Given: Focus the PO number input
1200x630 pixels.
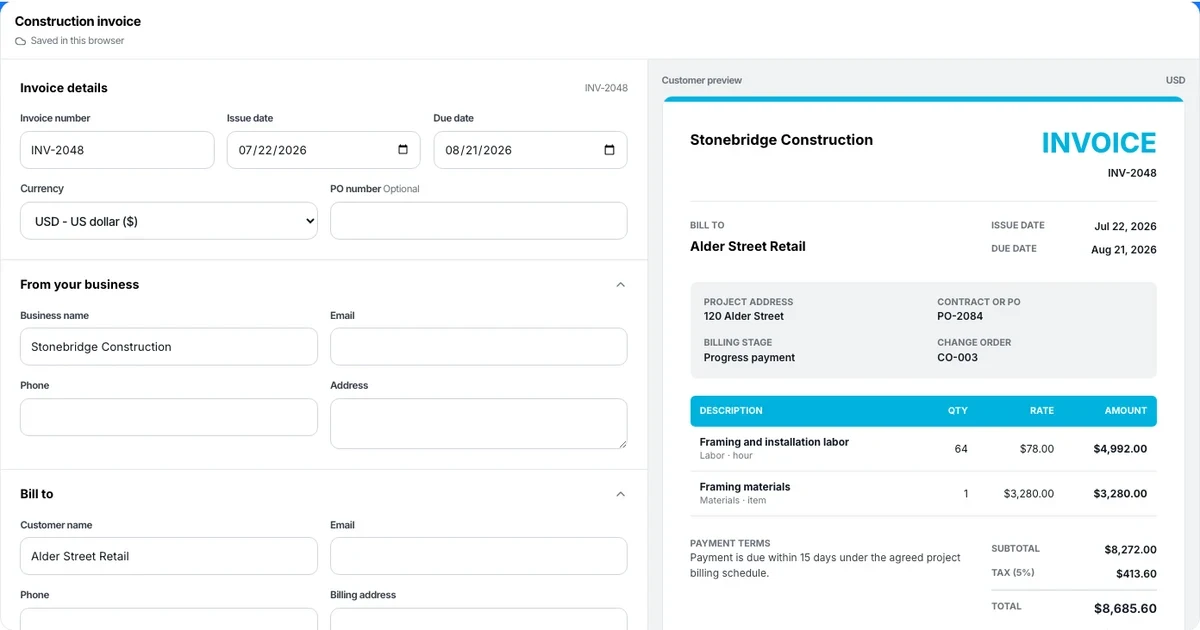Looking at the screenshot, I should (479, 221).
